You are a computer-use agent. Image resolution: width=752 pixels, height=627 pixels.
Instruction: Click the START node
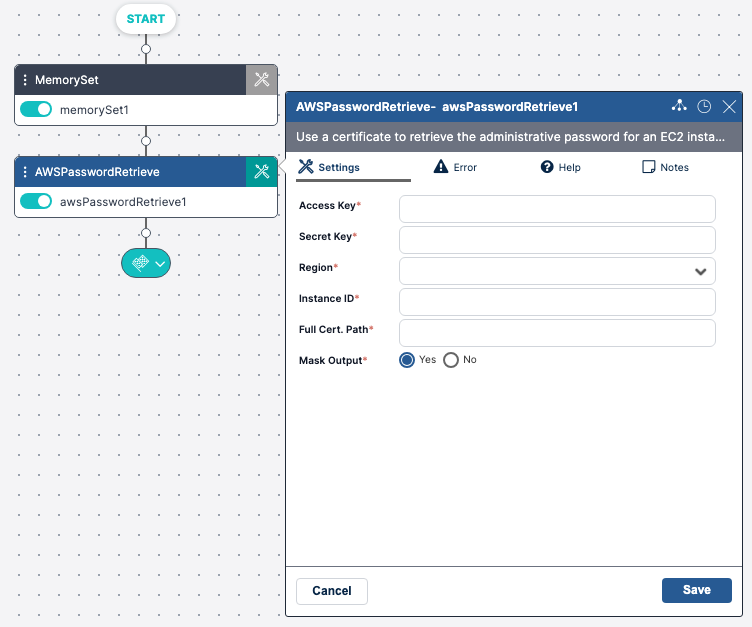click(146, 19)
